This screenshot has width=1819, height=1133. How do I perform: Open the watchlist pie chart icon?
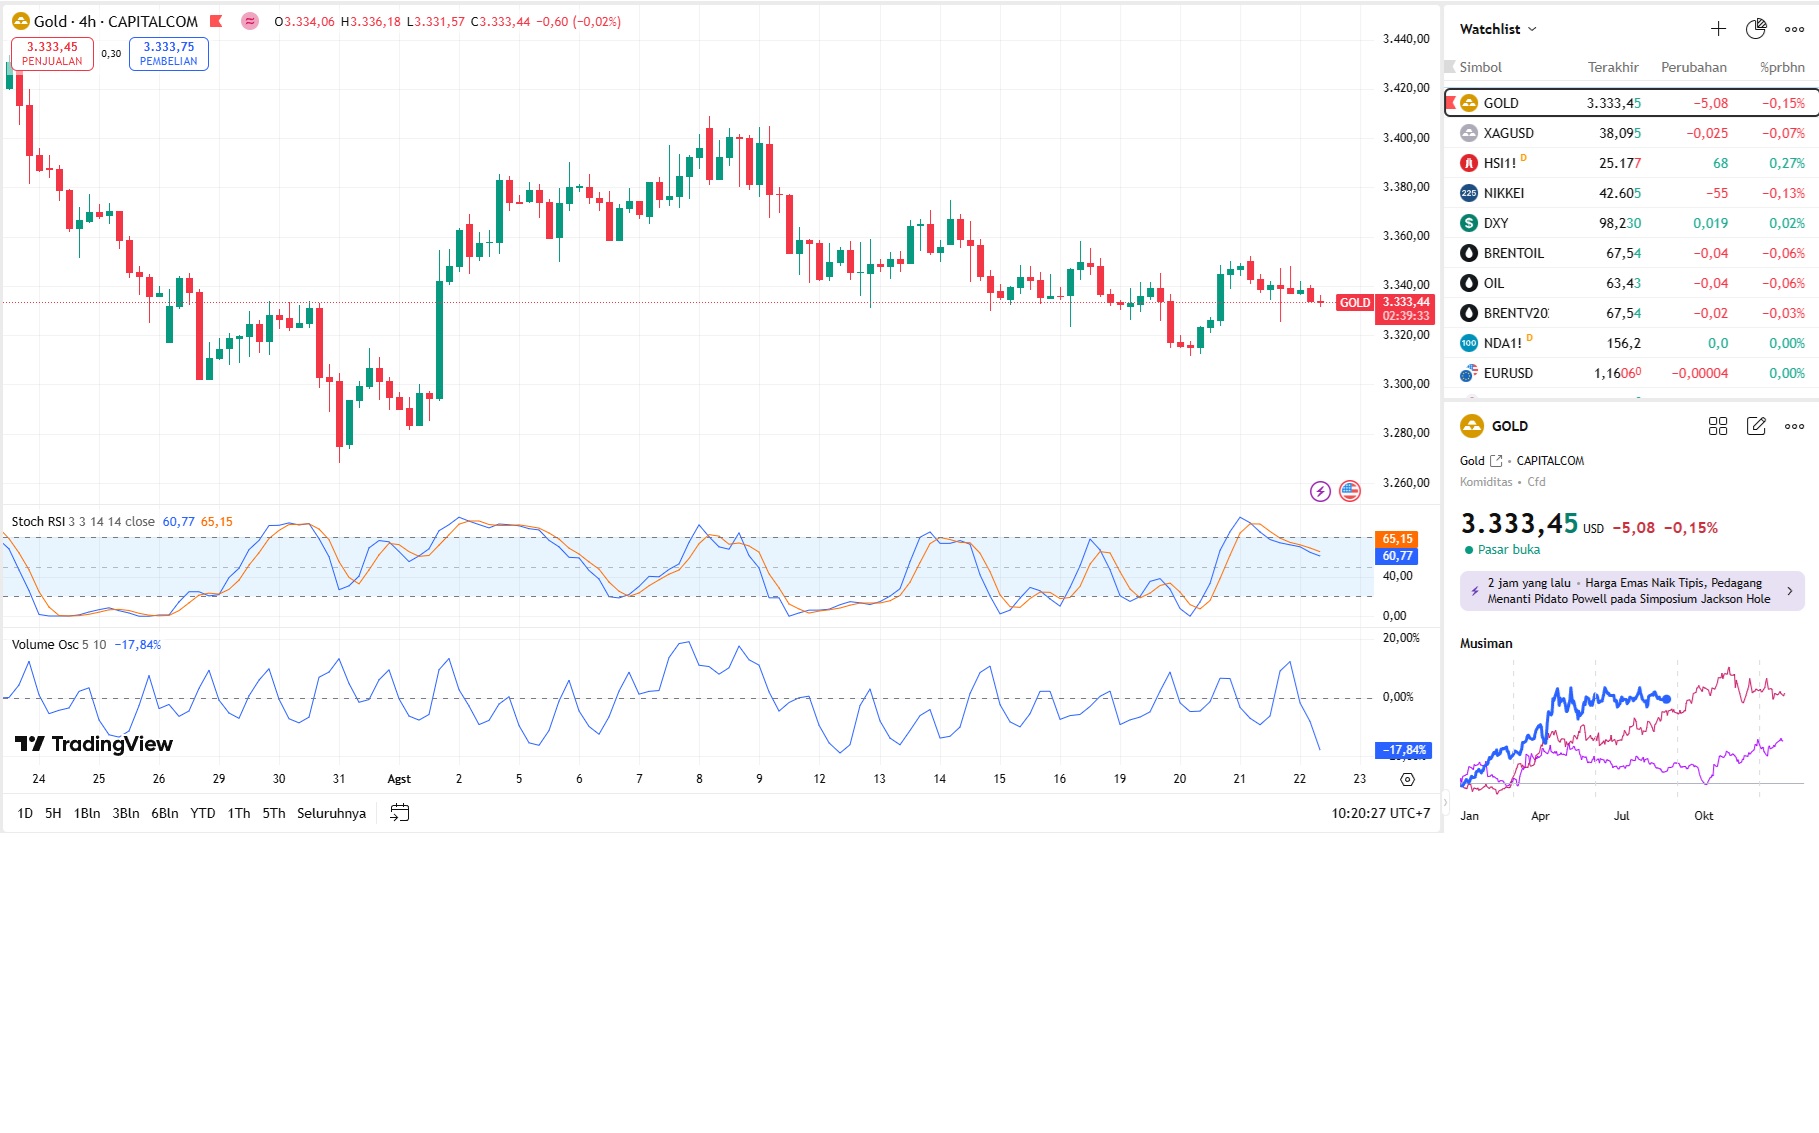click(x=1756, y=29)
